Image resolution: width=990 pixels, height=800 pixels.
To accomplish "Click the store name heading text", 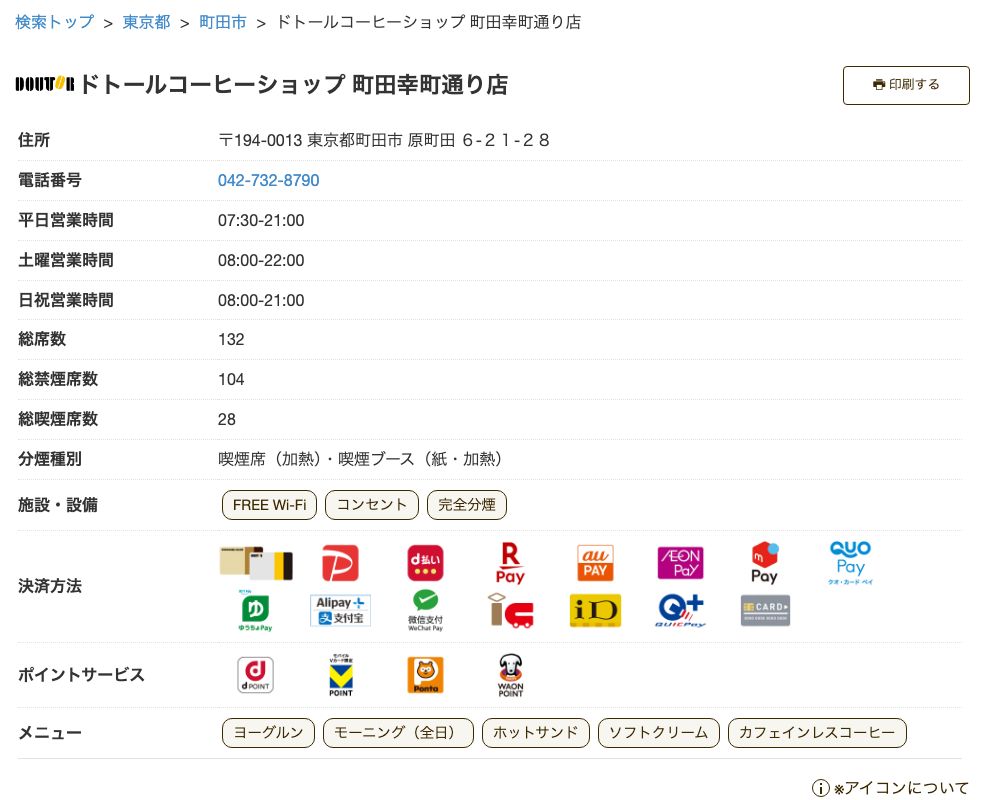I will click(294, 85).
